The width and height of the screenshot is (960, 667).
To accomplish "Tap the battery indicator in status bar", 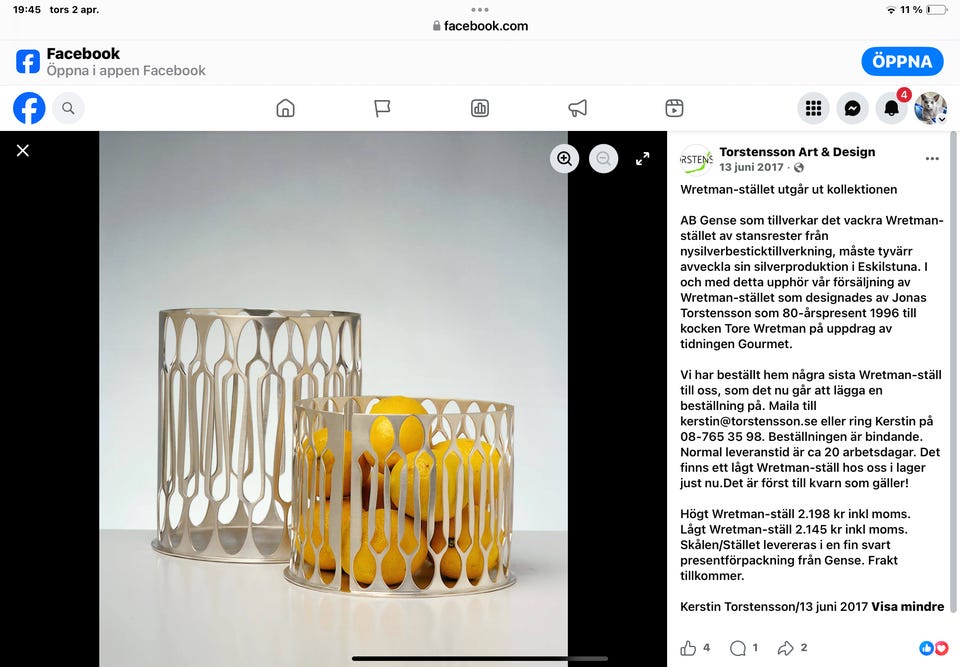I will tap(937, 10).
